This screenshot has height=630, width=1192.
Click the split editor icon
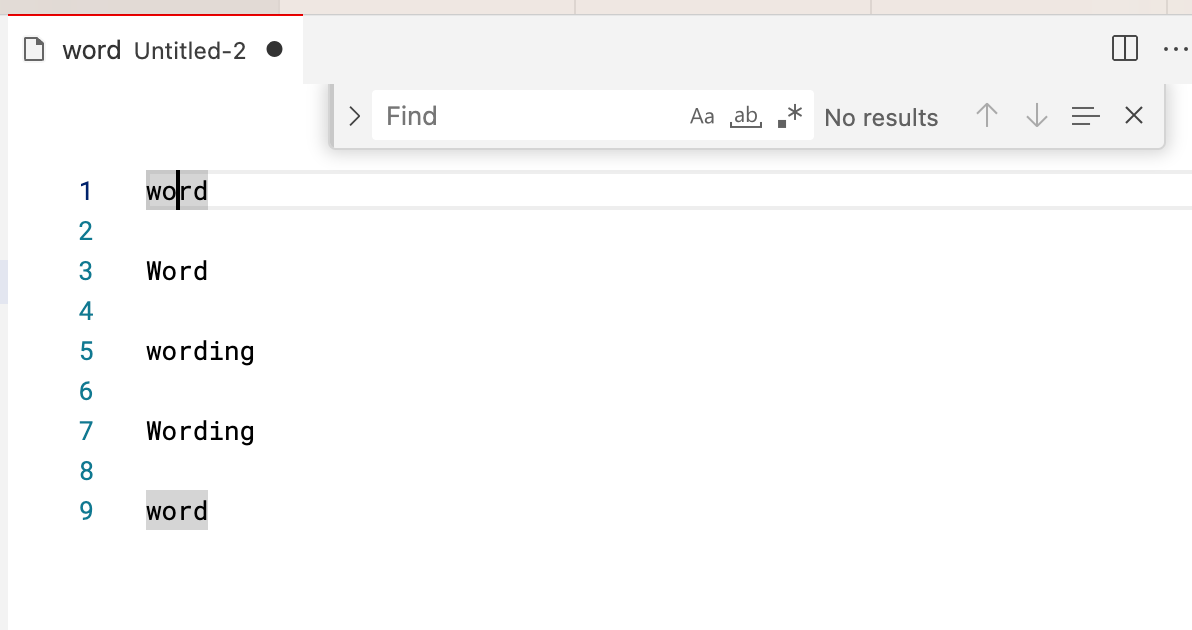(x=1125, y=48)
